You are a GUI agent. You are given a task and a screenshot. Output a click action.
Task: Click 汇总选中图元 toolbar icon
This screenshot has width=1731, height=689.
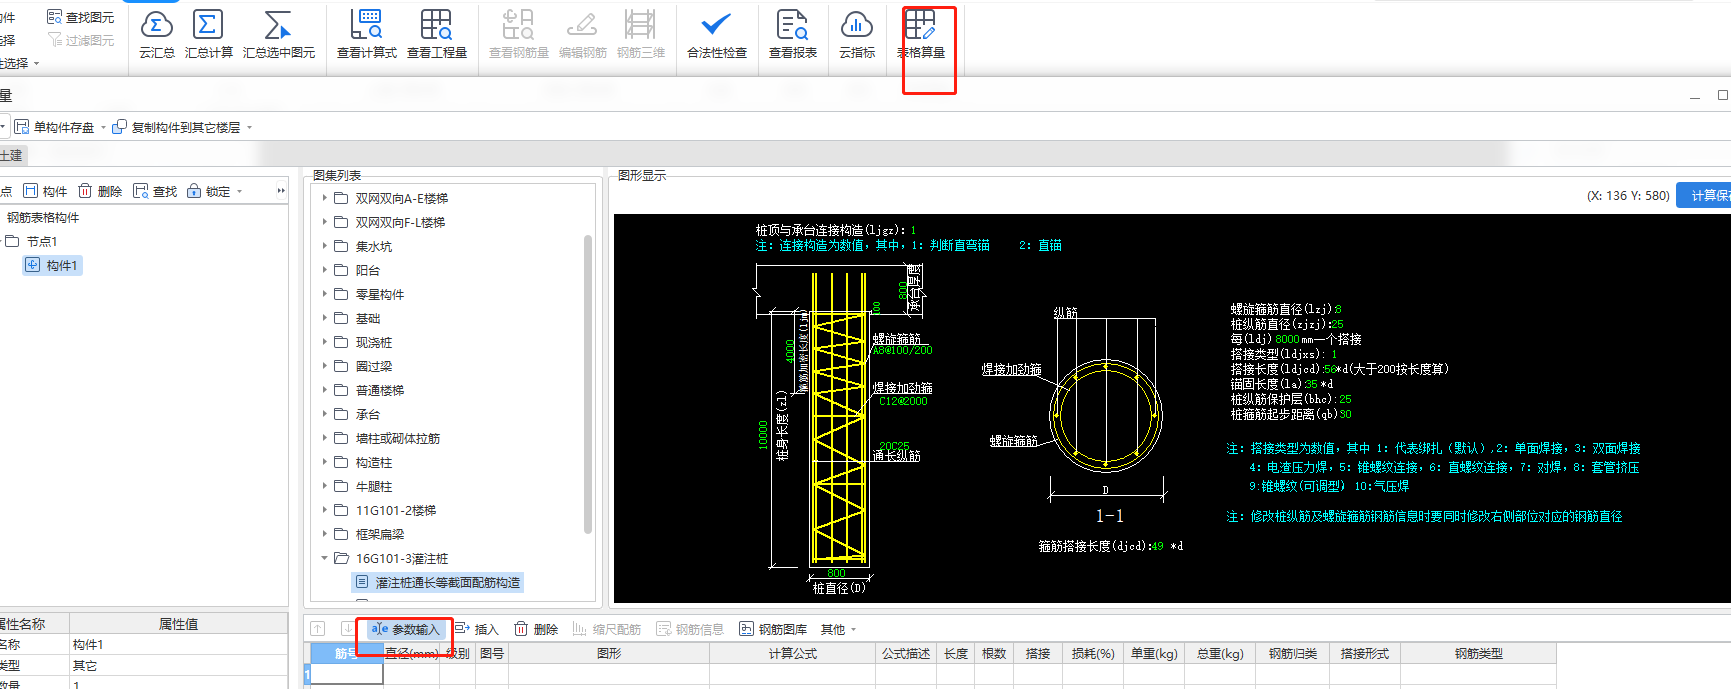tap(278, 34)
